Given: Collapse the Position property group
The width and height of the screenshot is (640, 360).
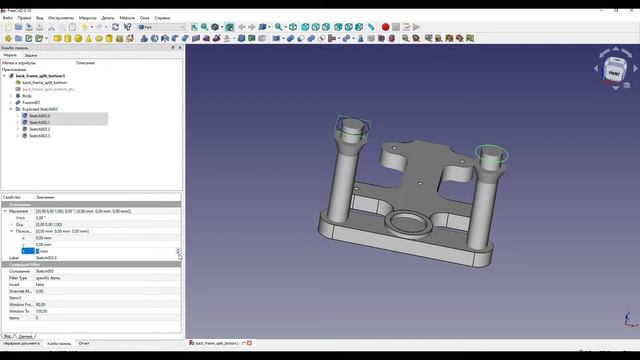Looking at the screenshot, I should 11,231.
